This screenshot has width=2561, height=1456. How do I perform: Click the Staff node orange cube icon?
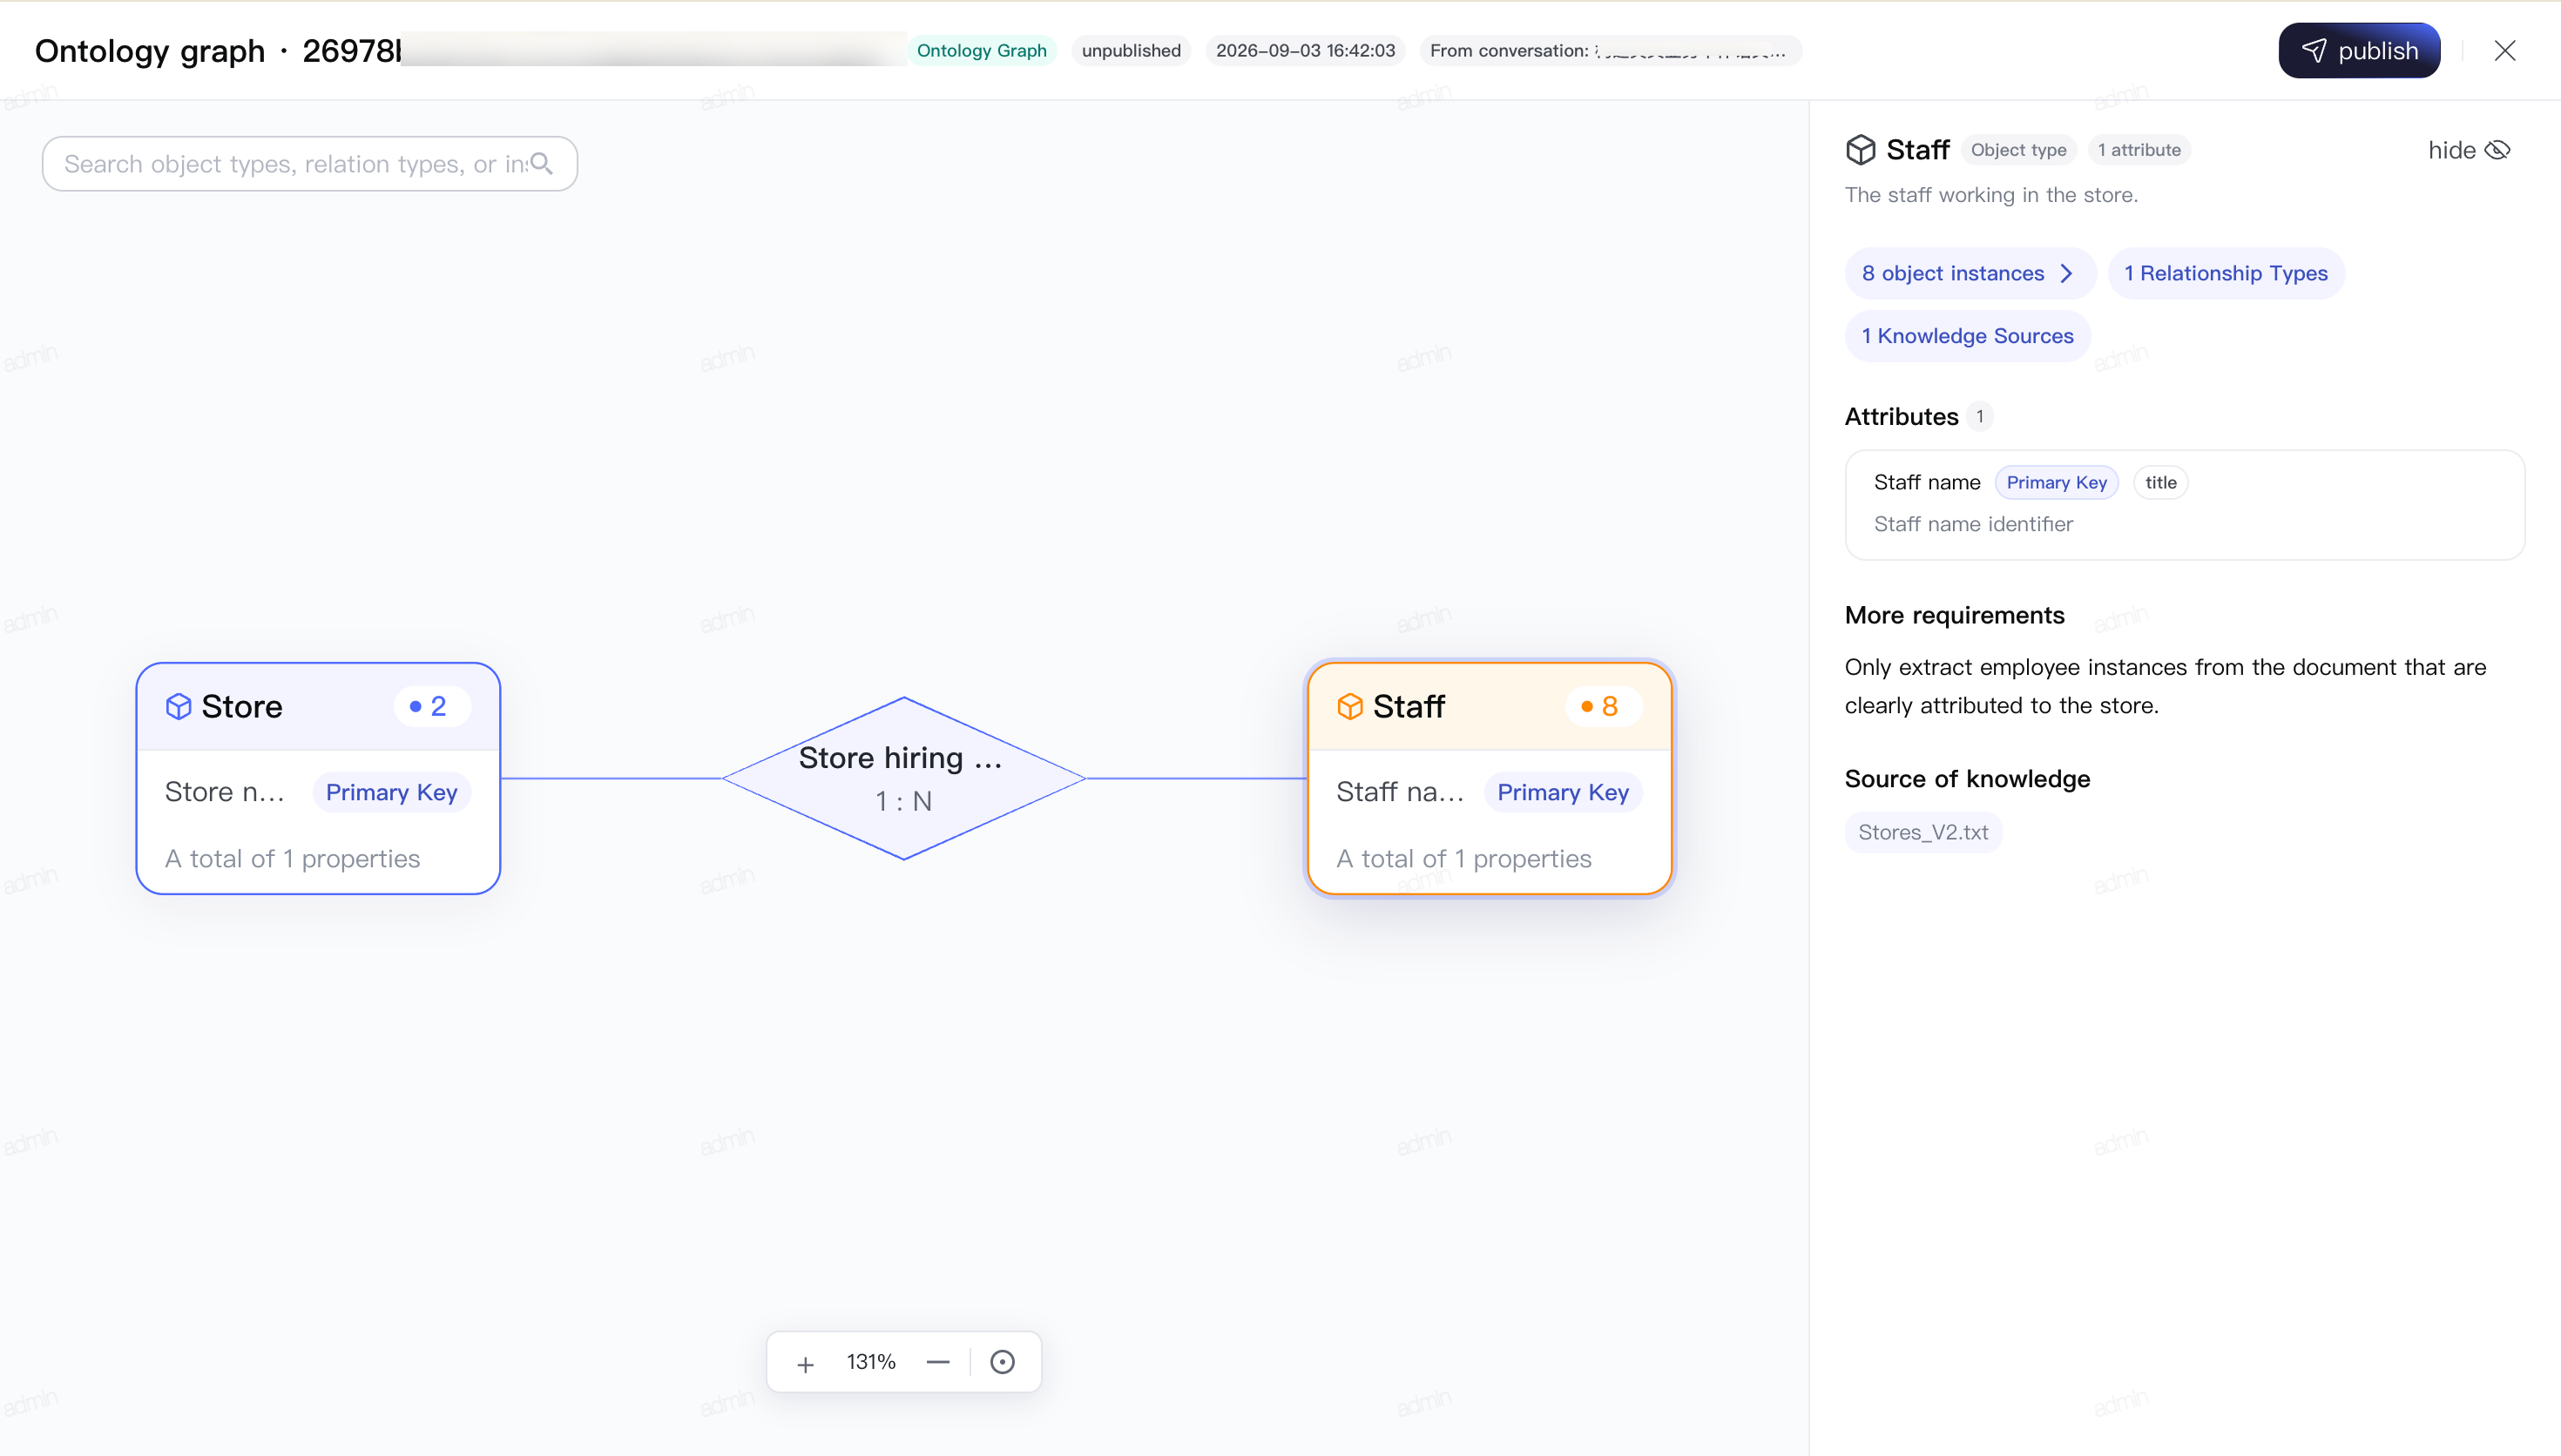pyautogui.click(x=1350, y=706)
